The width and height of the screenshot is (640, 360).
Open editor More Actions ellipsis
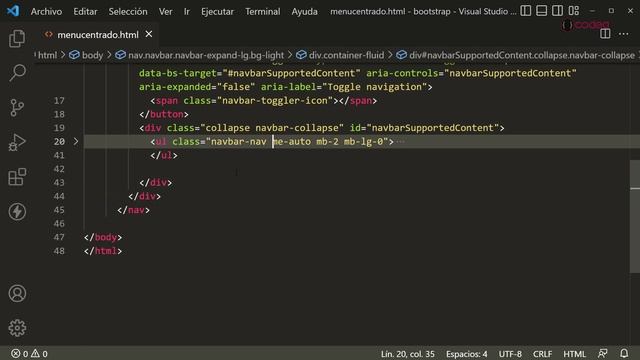click(x=624, y=34)
